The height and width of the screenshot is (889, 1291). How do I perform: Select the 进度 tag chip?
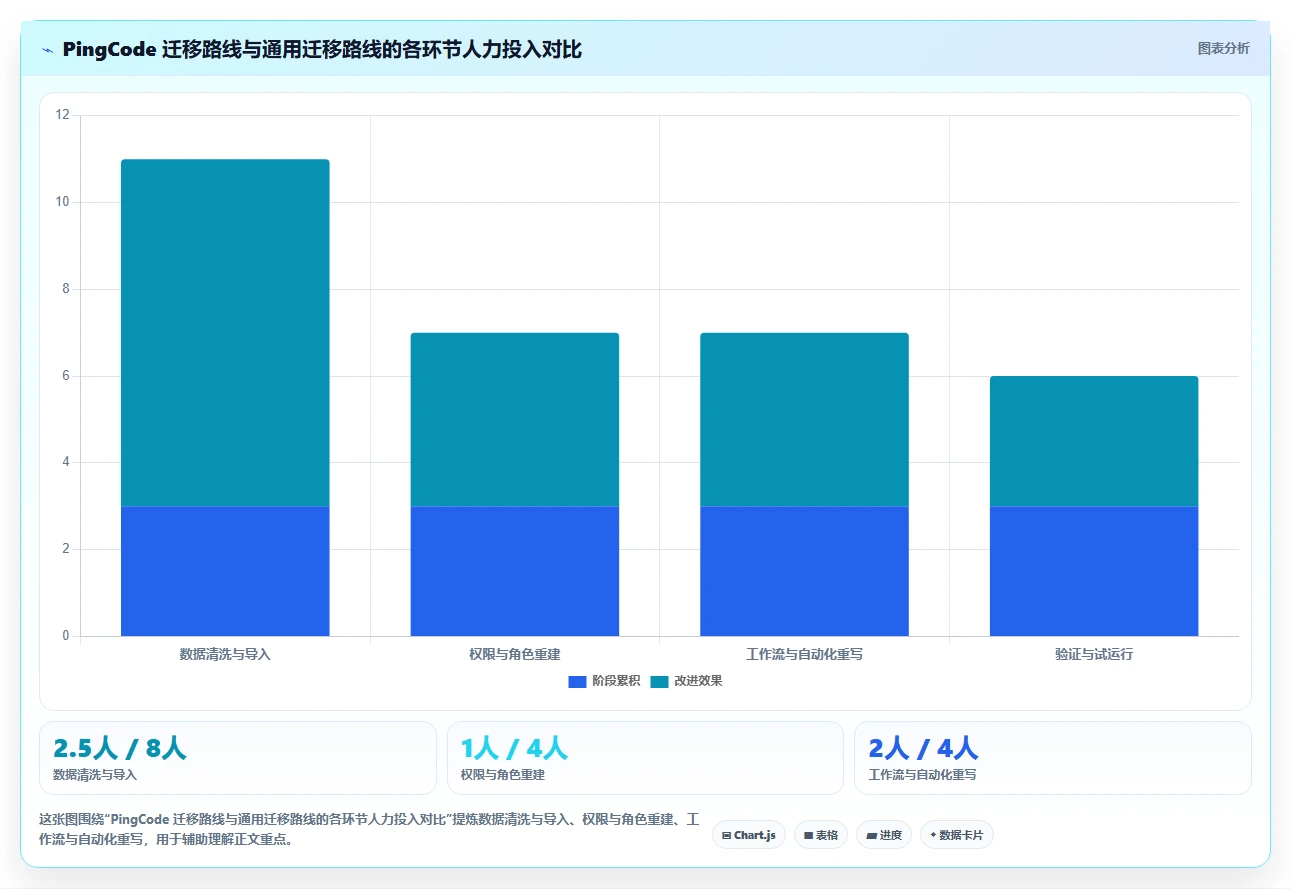[x=883, y=835]
